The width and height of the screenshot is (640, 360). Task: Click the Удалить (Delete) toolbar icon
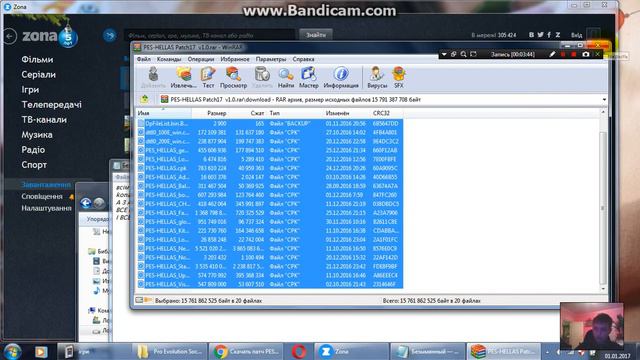point(262,78)
